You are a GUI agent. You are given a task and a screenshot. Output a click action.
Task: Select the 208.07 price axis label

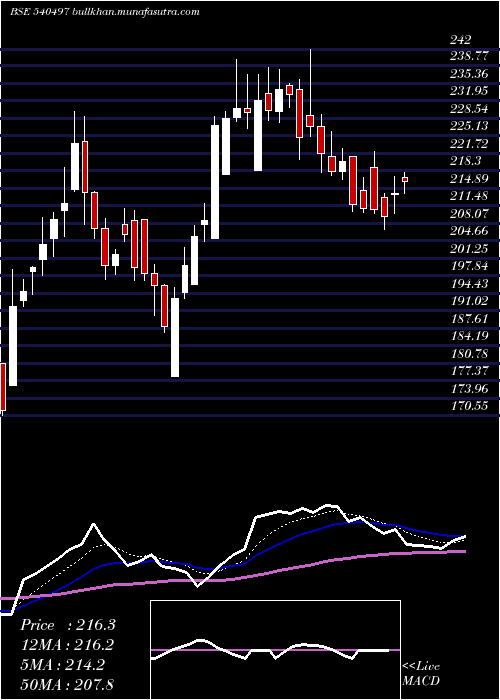tap(469, 214)
